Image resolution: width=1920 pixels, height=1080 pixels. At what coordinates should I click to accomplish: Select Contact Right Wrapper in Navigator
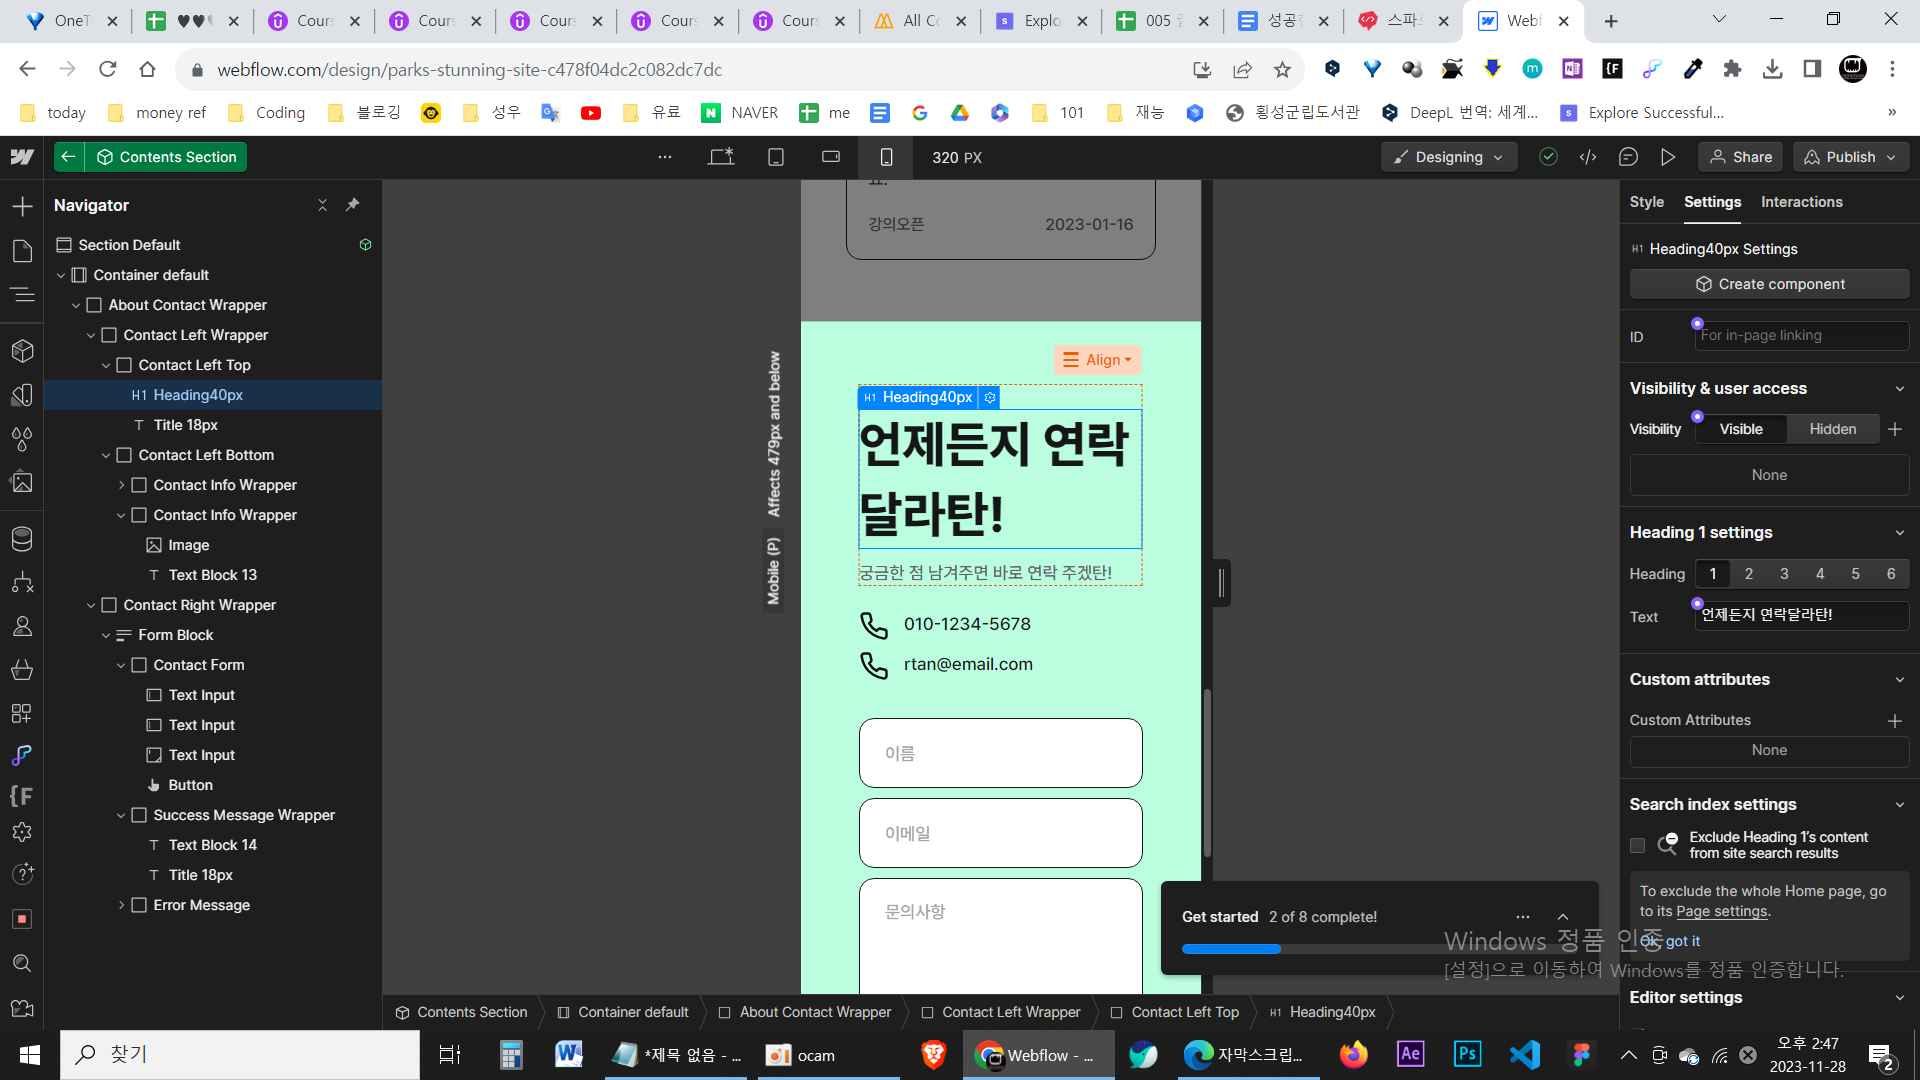[200, 605]
